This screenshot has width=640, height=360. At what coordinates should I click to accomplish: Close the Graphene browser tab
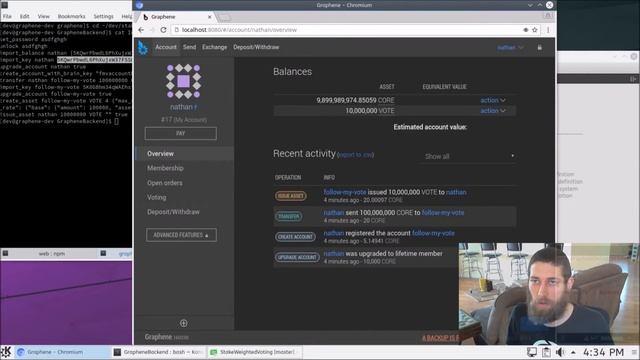(209, 17)
